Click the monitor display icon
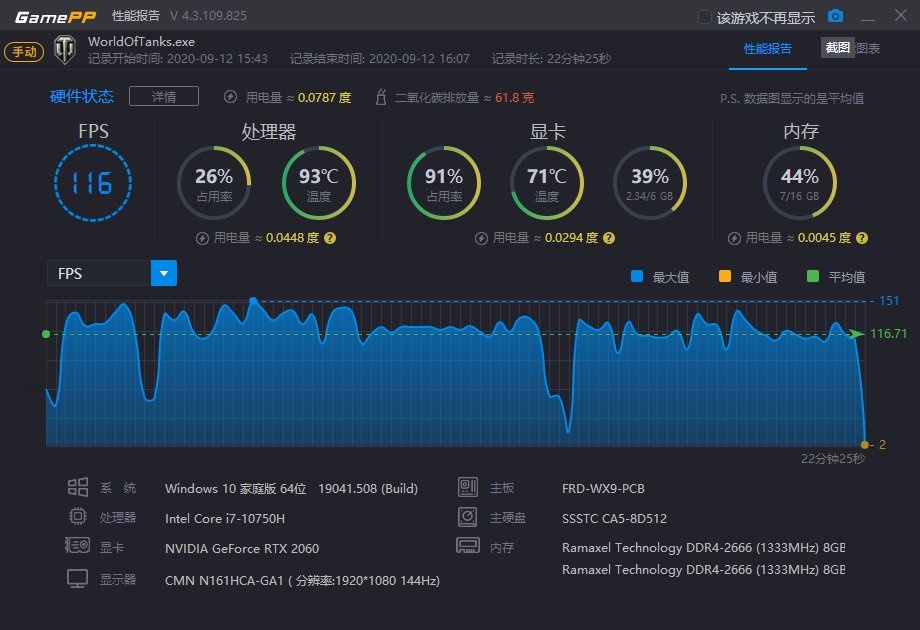920x630 pixels. tap(77, 579)
